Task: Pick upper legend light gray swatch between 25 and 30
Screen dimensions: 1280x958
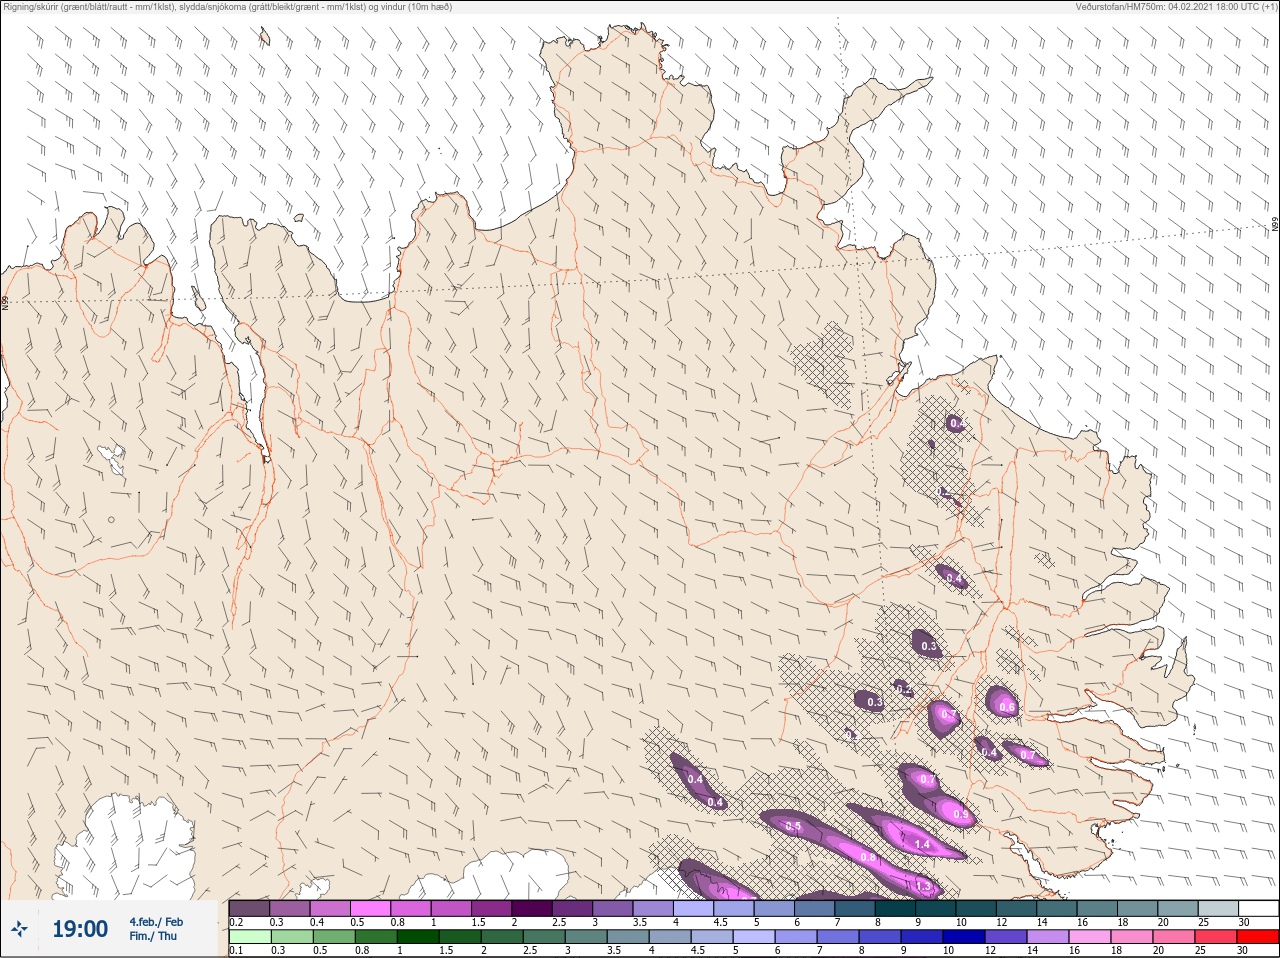Action: point(1218,908)
